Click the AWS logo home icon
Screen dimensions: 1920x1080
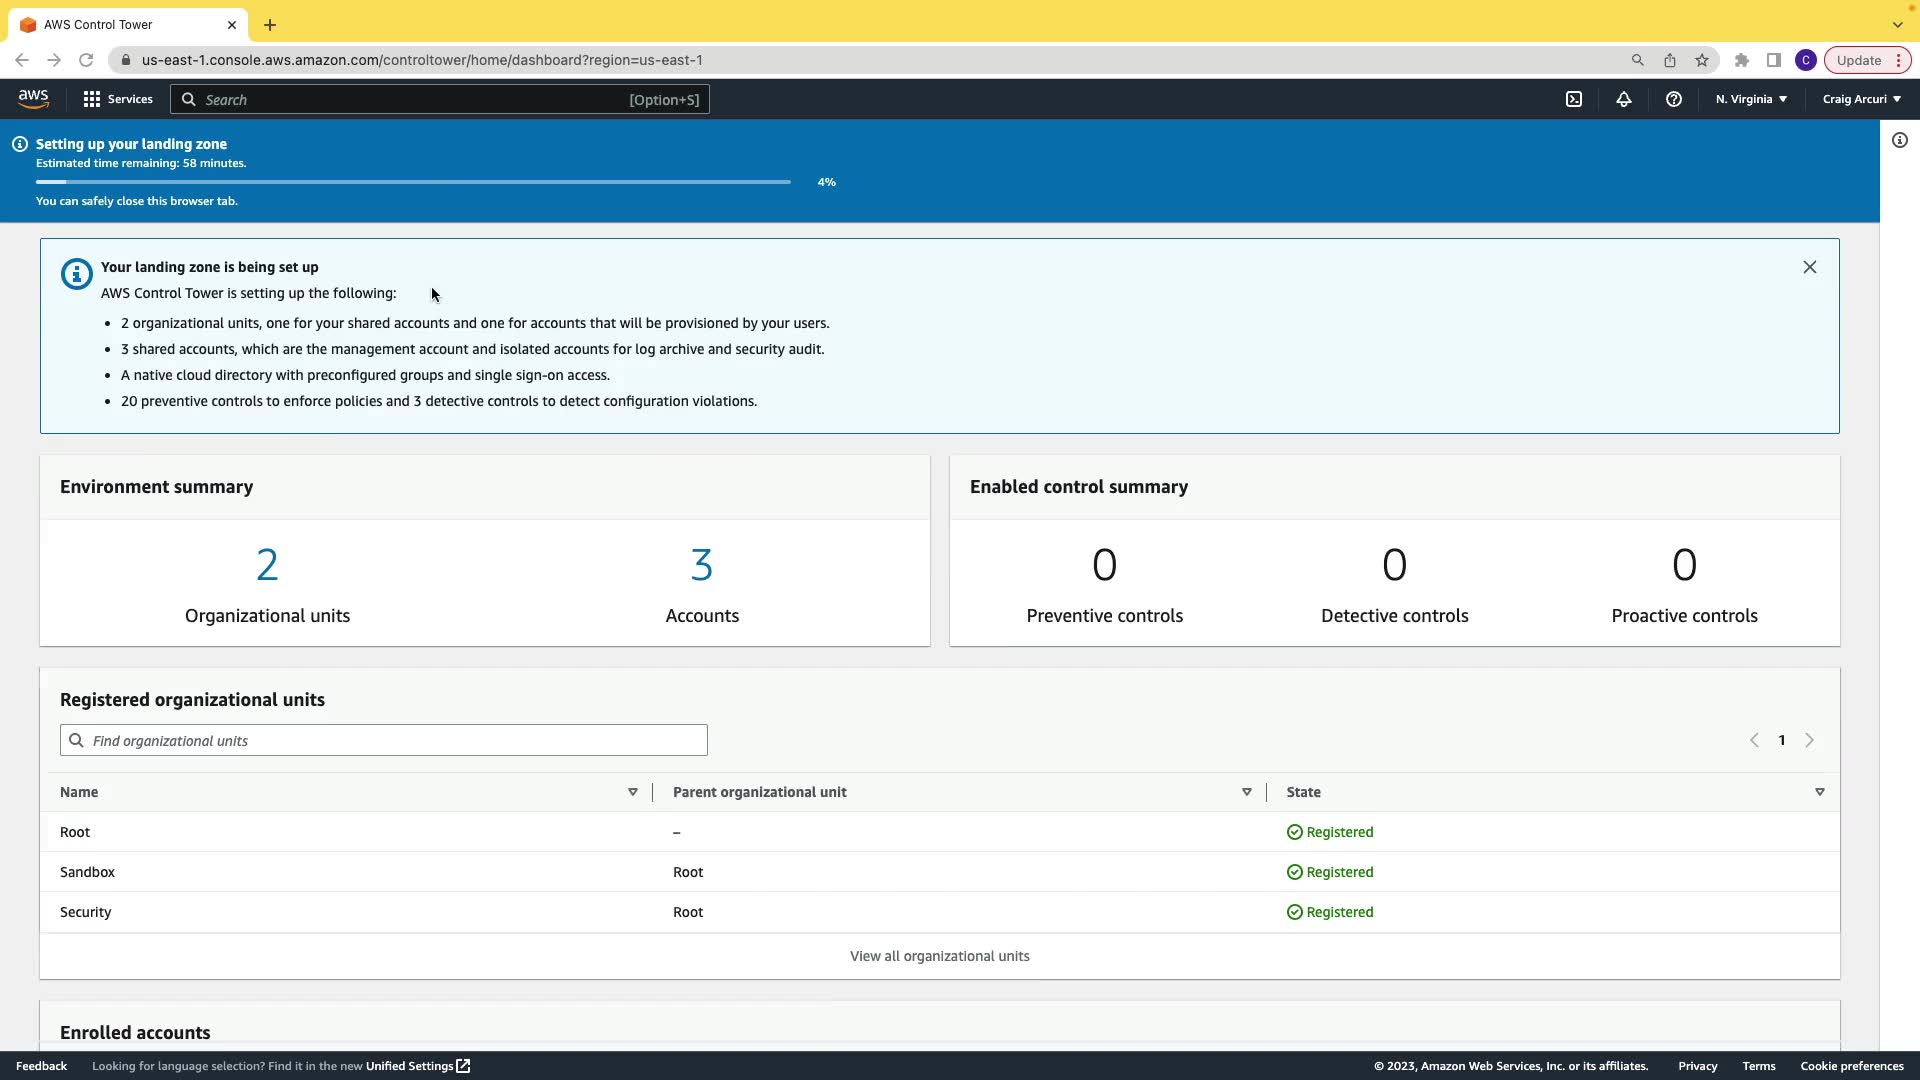(33, 98)
